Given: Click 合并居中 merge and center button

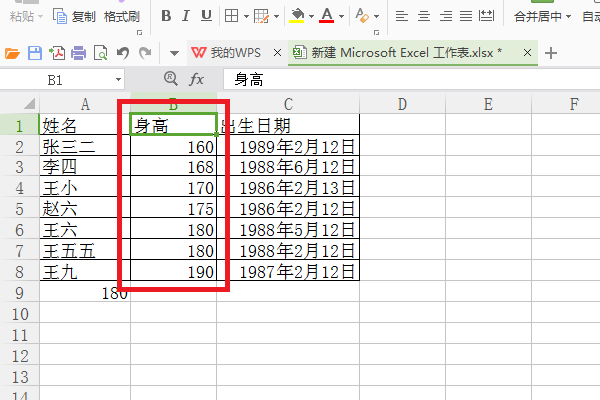Looking at the screenshot, I should (x=538, y=16).
